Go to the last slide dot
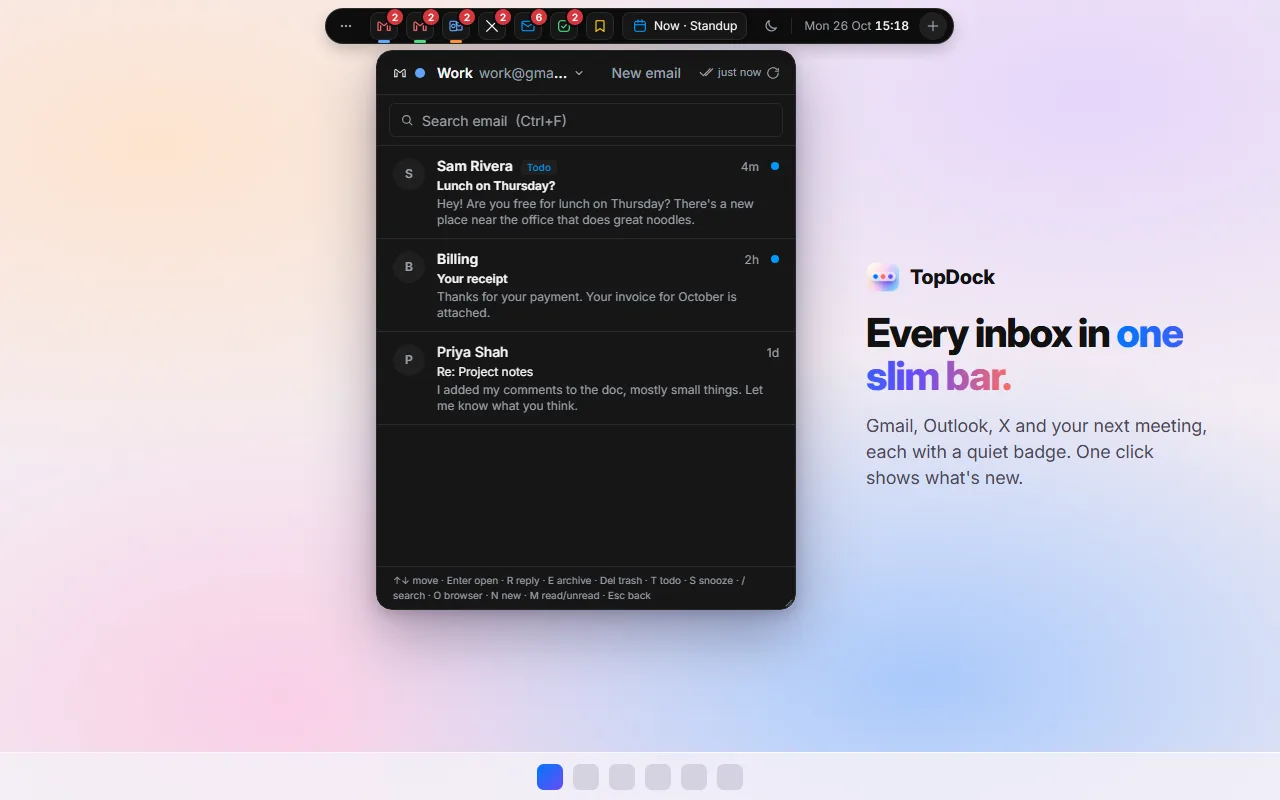This screenshot has width=1280, height=800. [730, 777]
